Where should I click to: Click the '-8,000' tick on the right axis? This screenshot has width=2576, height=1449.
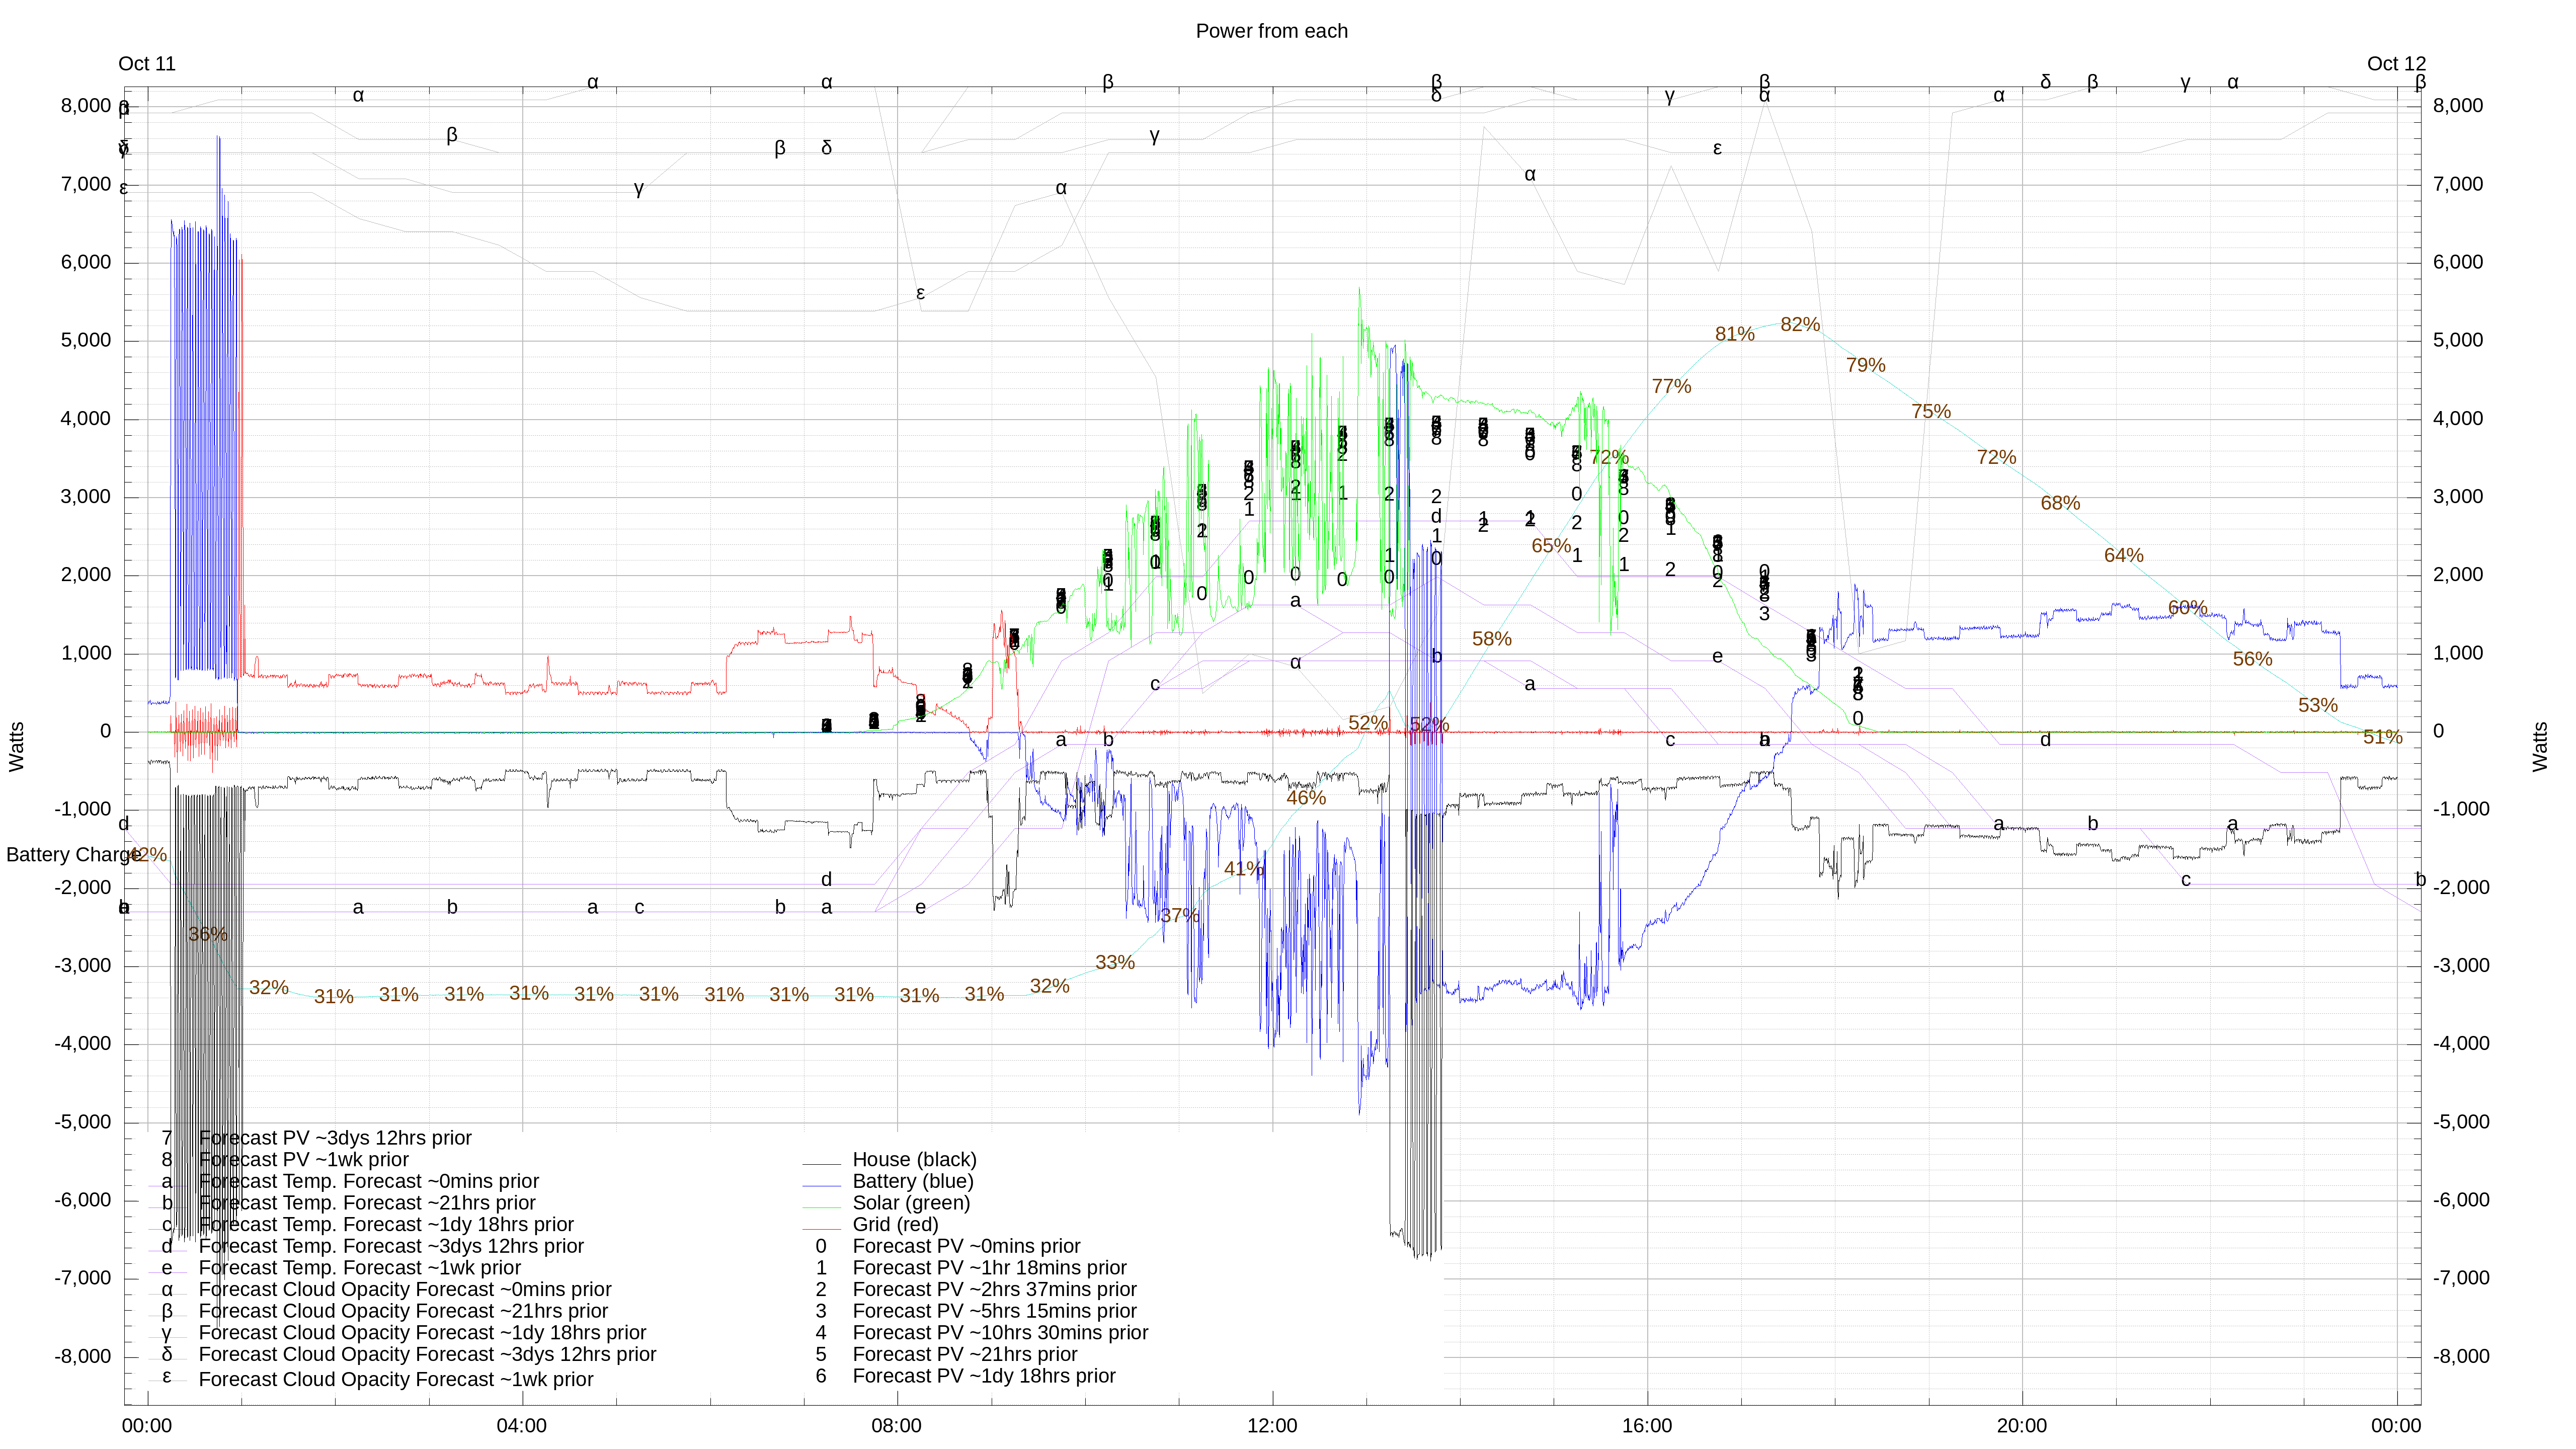pyautogui.click(x=2462, y=1357)
